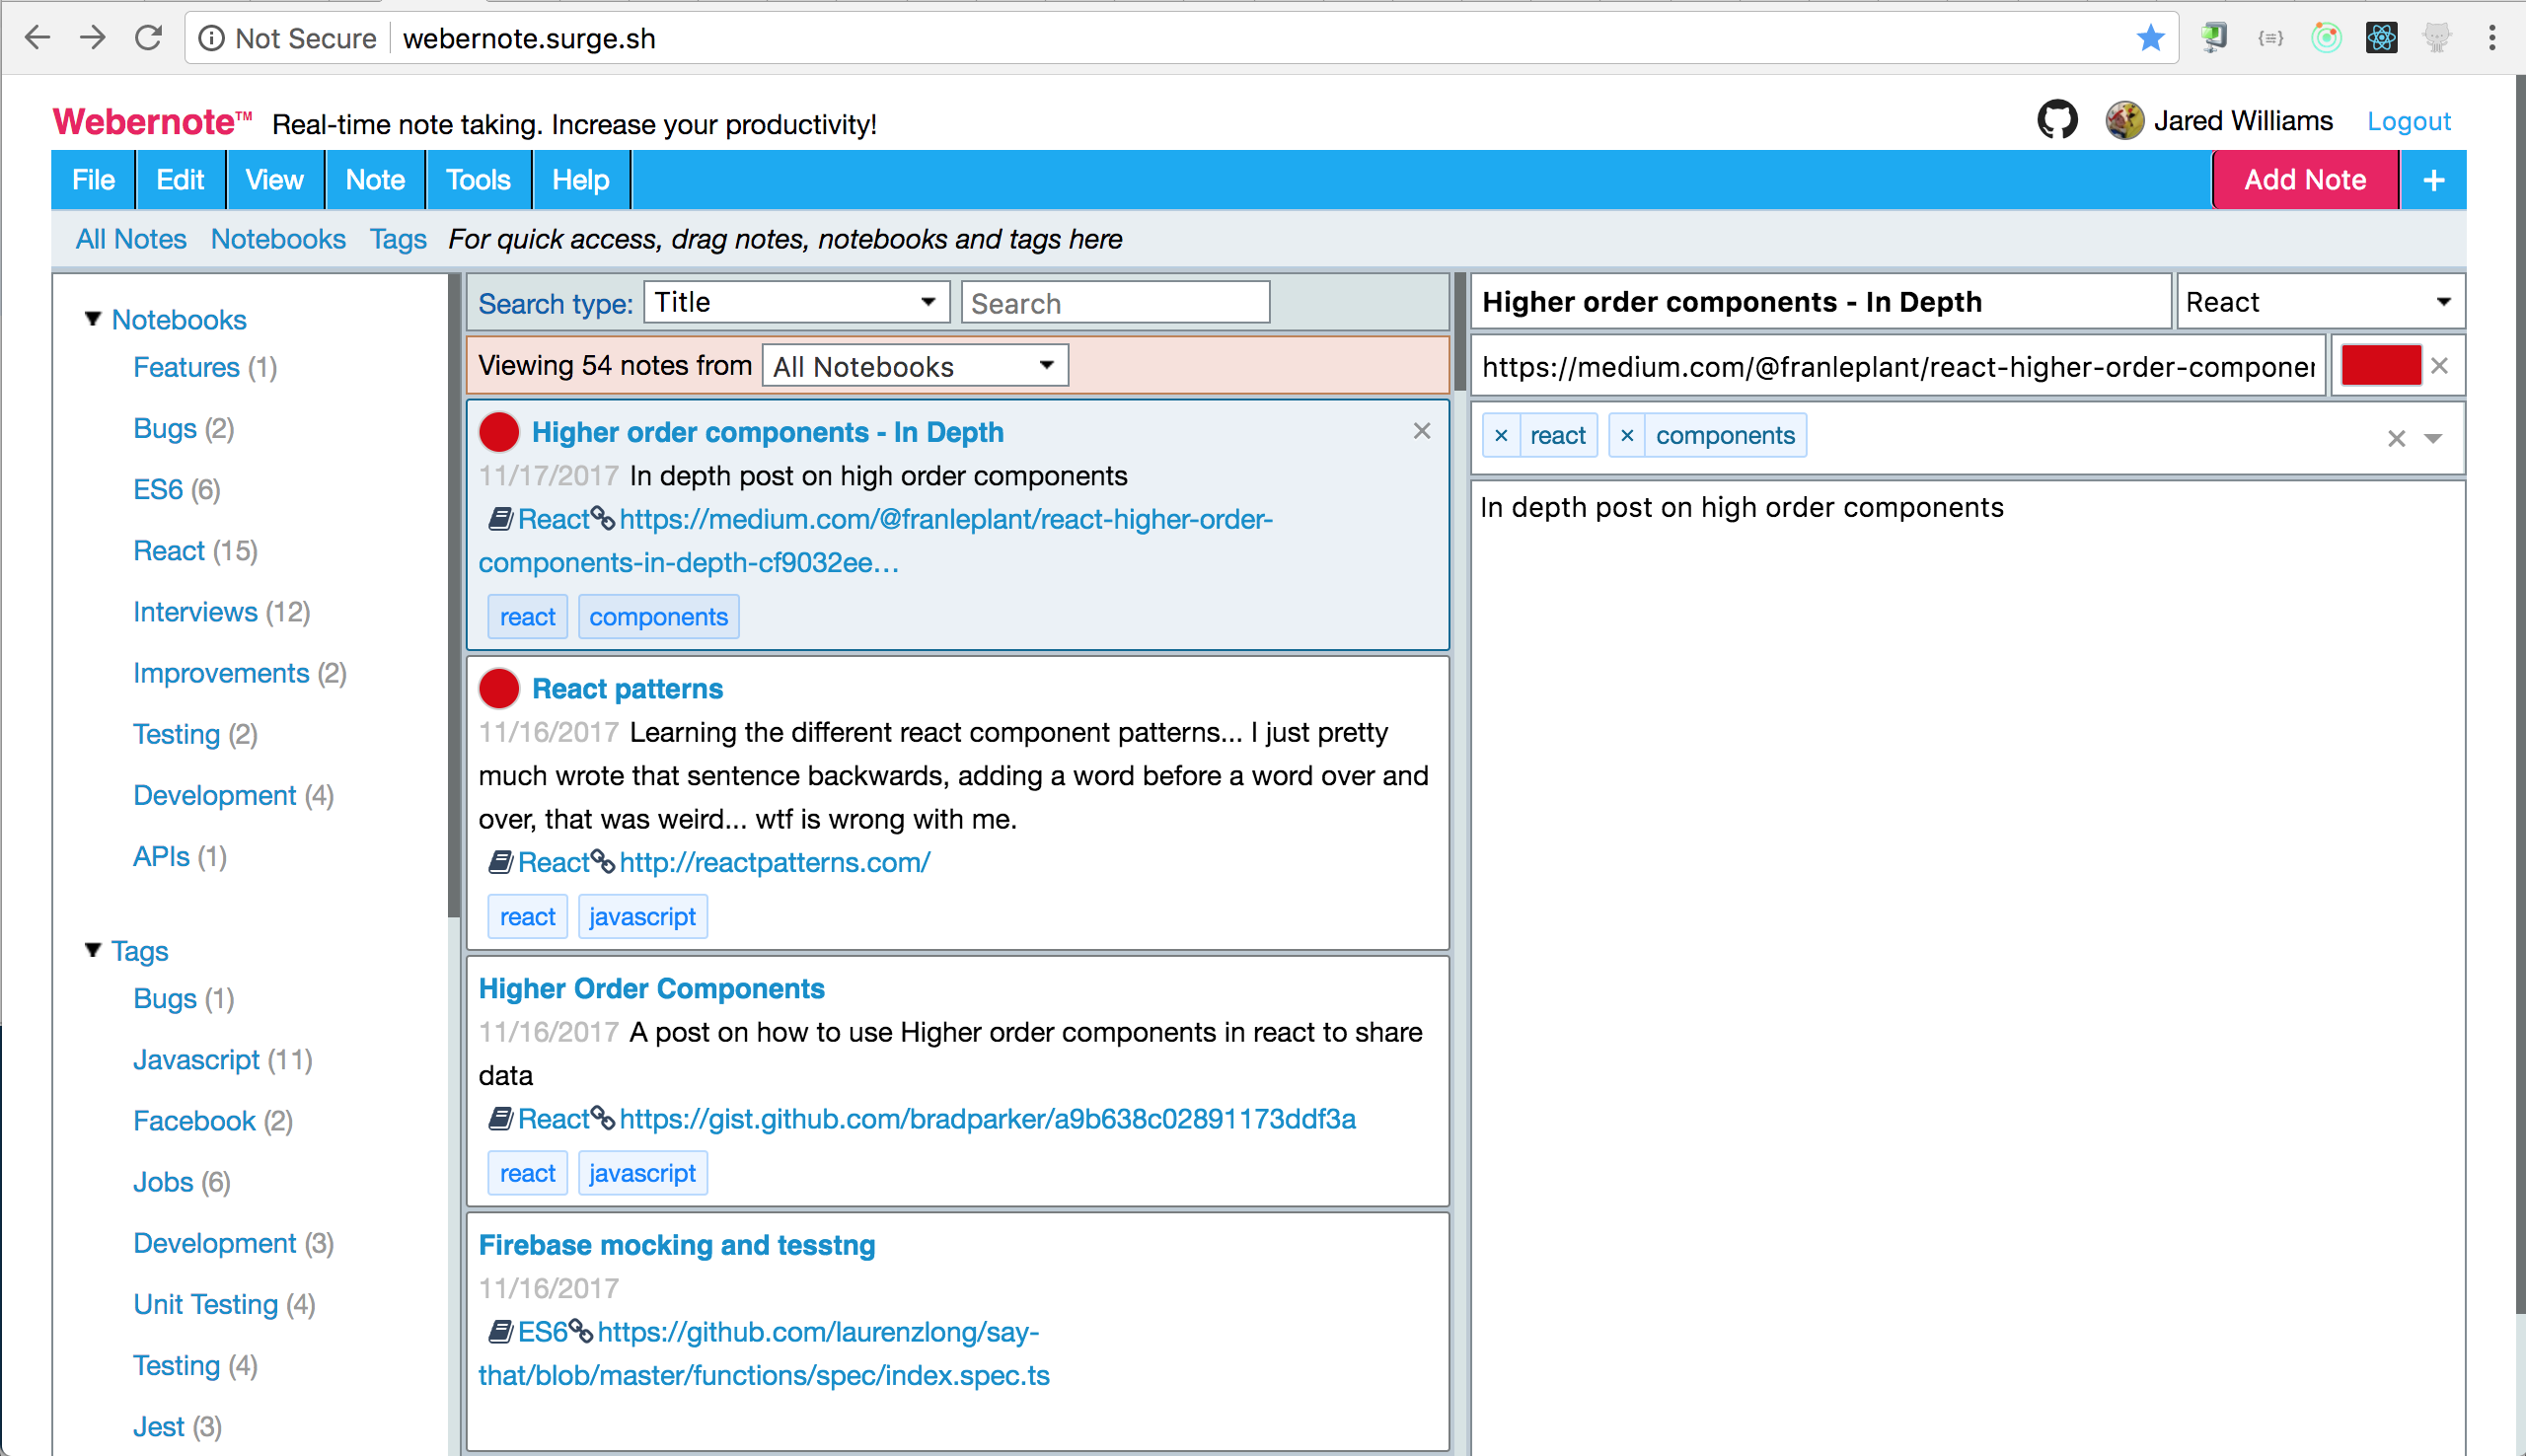The height and width of the screenshot is (1456, 2526).
Task: Open the Search type Title dropdown
Action: pos(796,302)
